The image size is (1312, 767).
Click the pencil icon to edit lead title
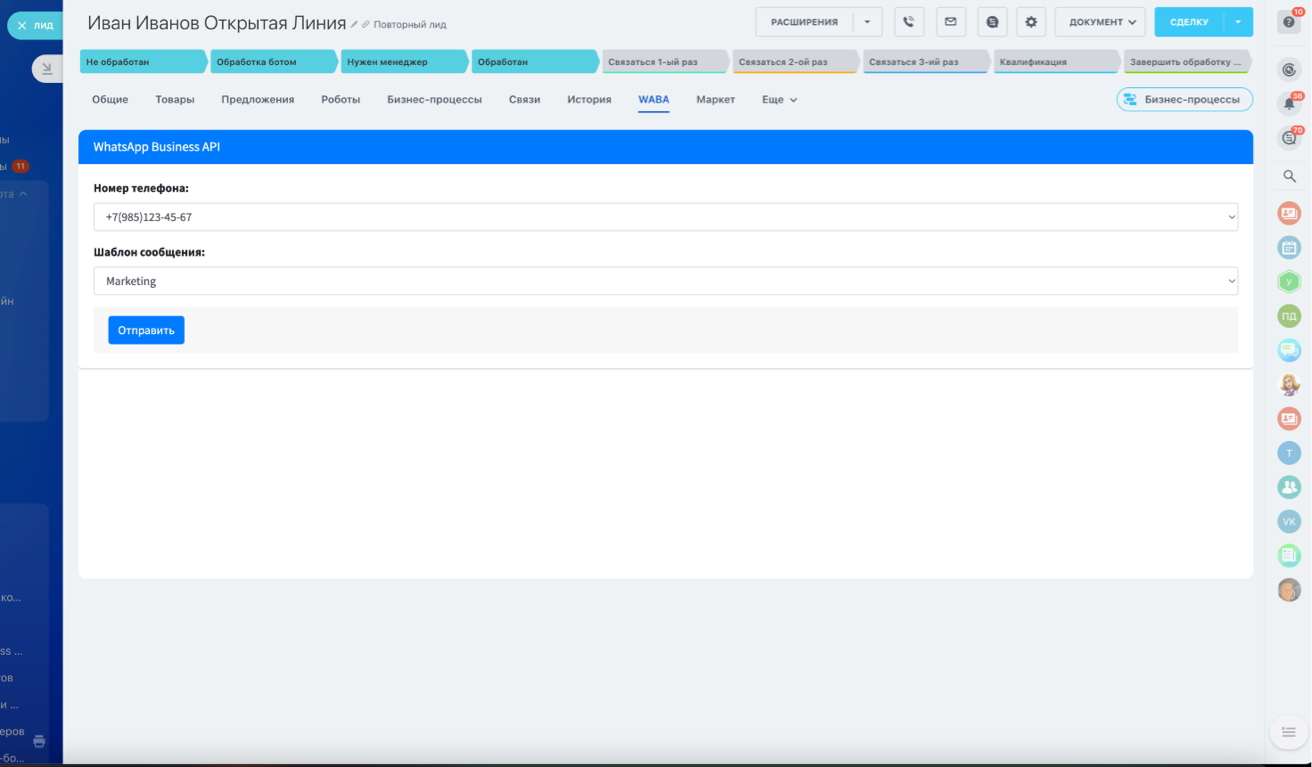pyautogui.click(x=354, y=24)
